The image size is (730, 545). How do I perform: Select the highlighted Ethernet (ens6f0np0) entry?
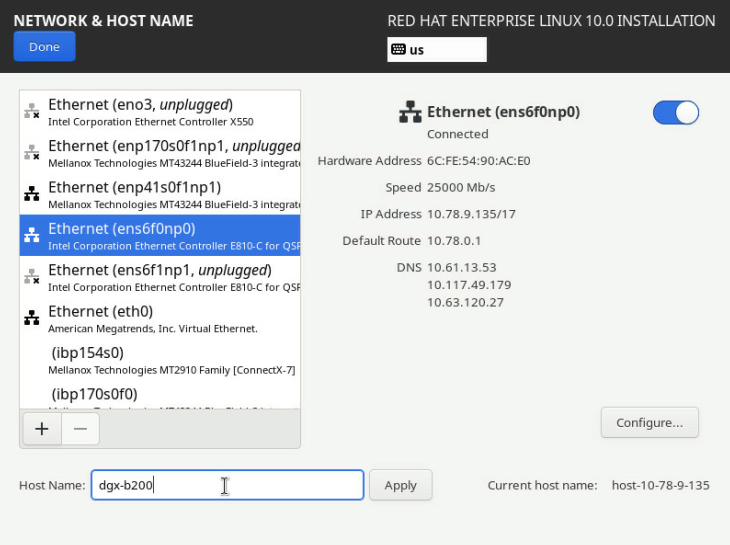160,235
